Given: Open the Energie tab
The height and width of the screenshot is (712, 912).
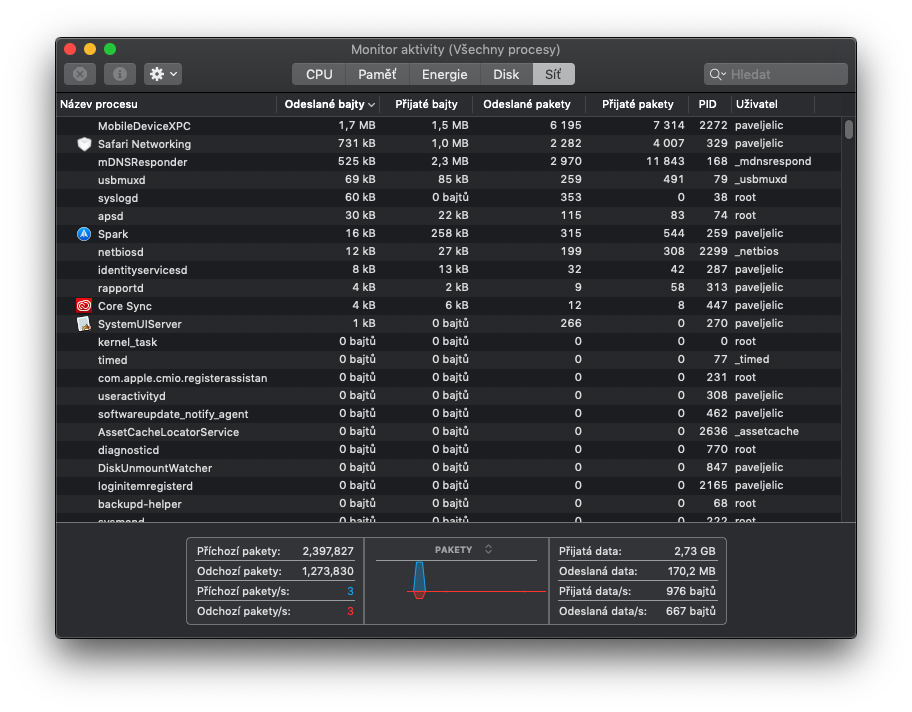Looking at the screenshot, I should tap(444, 74).
